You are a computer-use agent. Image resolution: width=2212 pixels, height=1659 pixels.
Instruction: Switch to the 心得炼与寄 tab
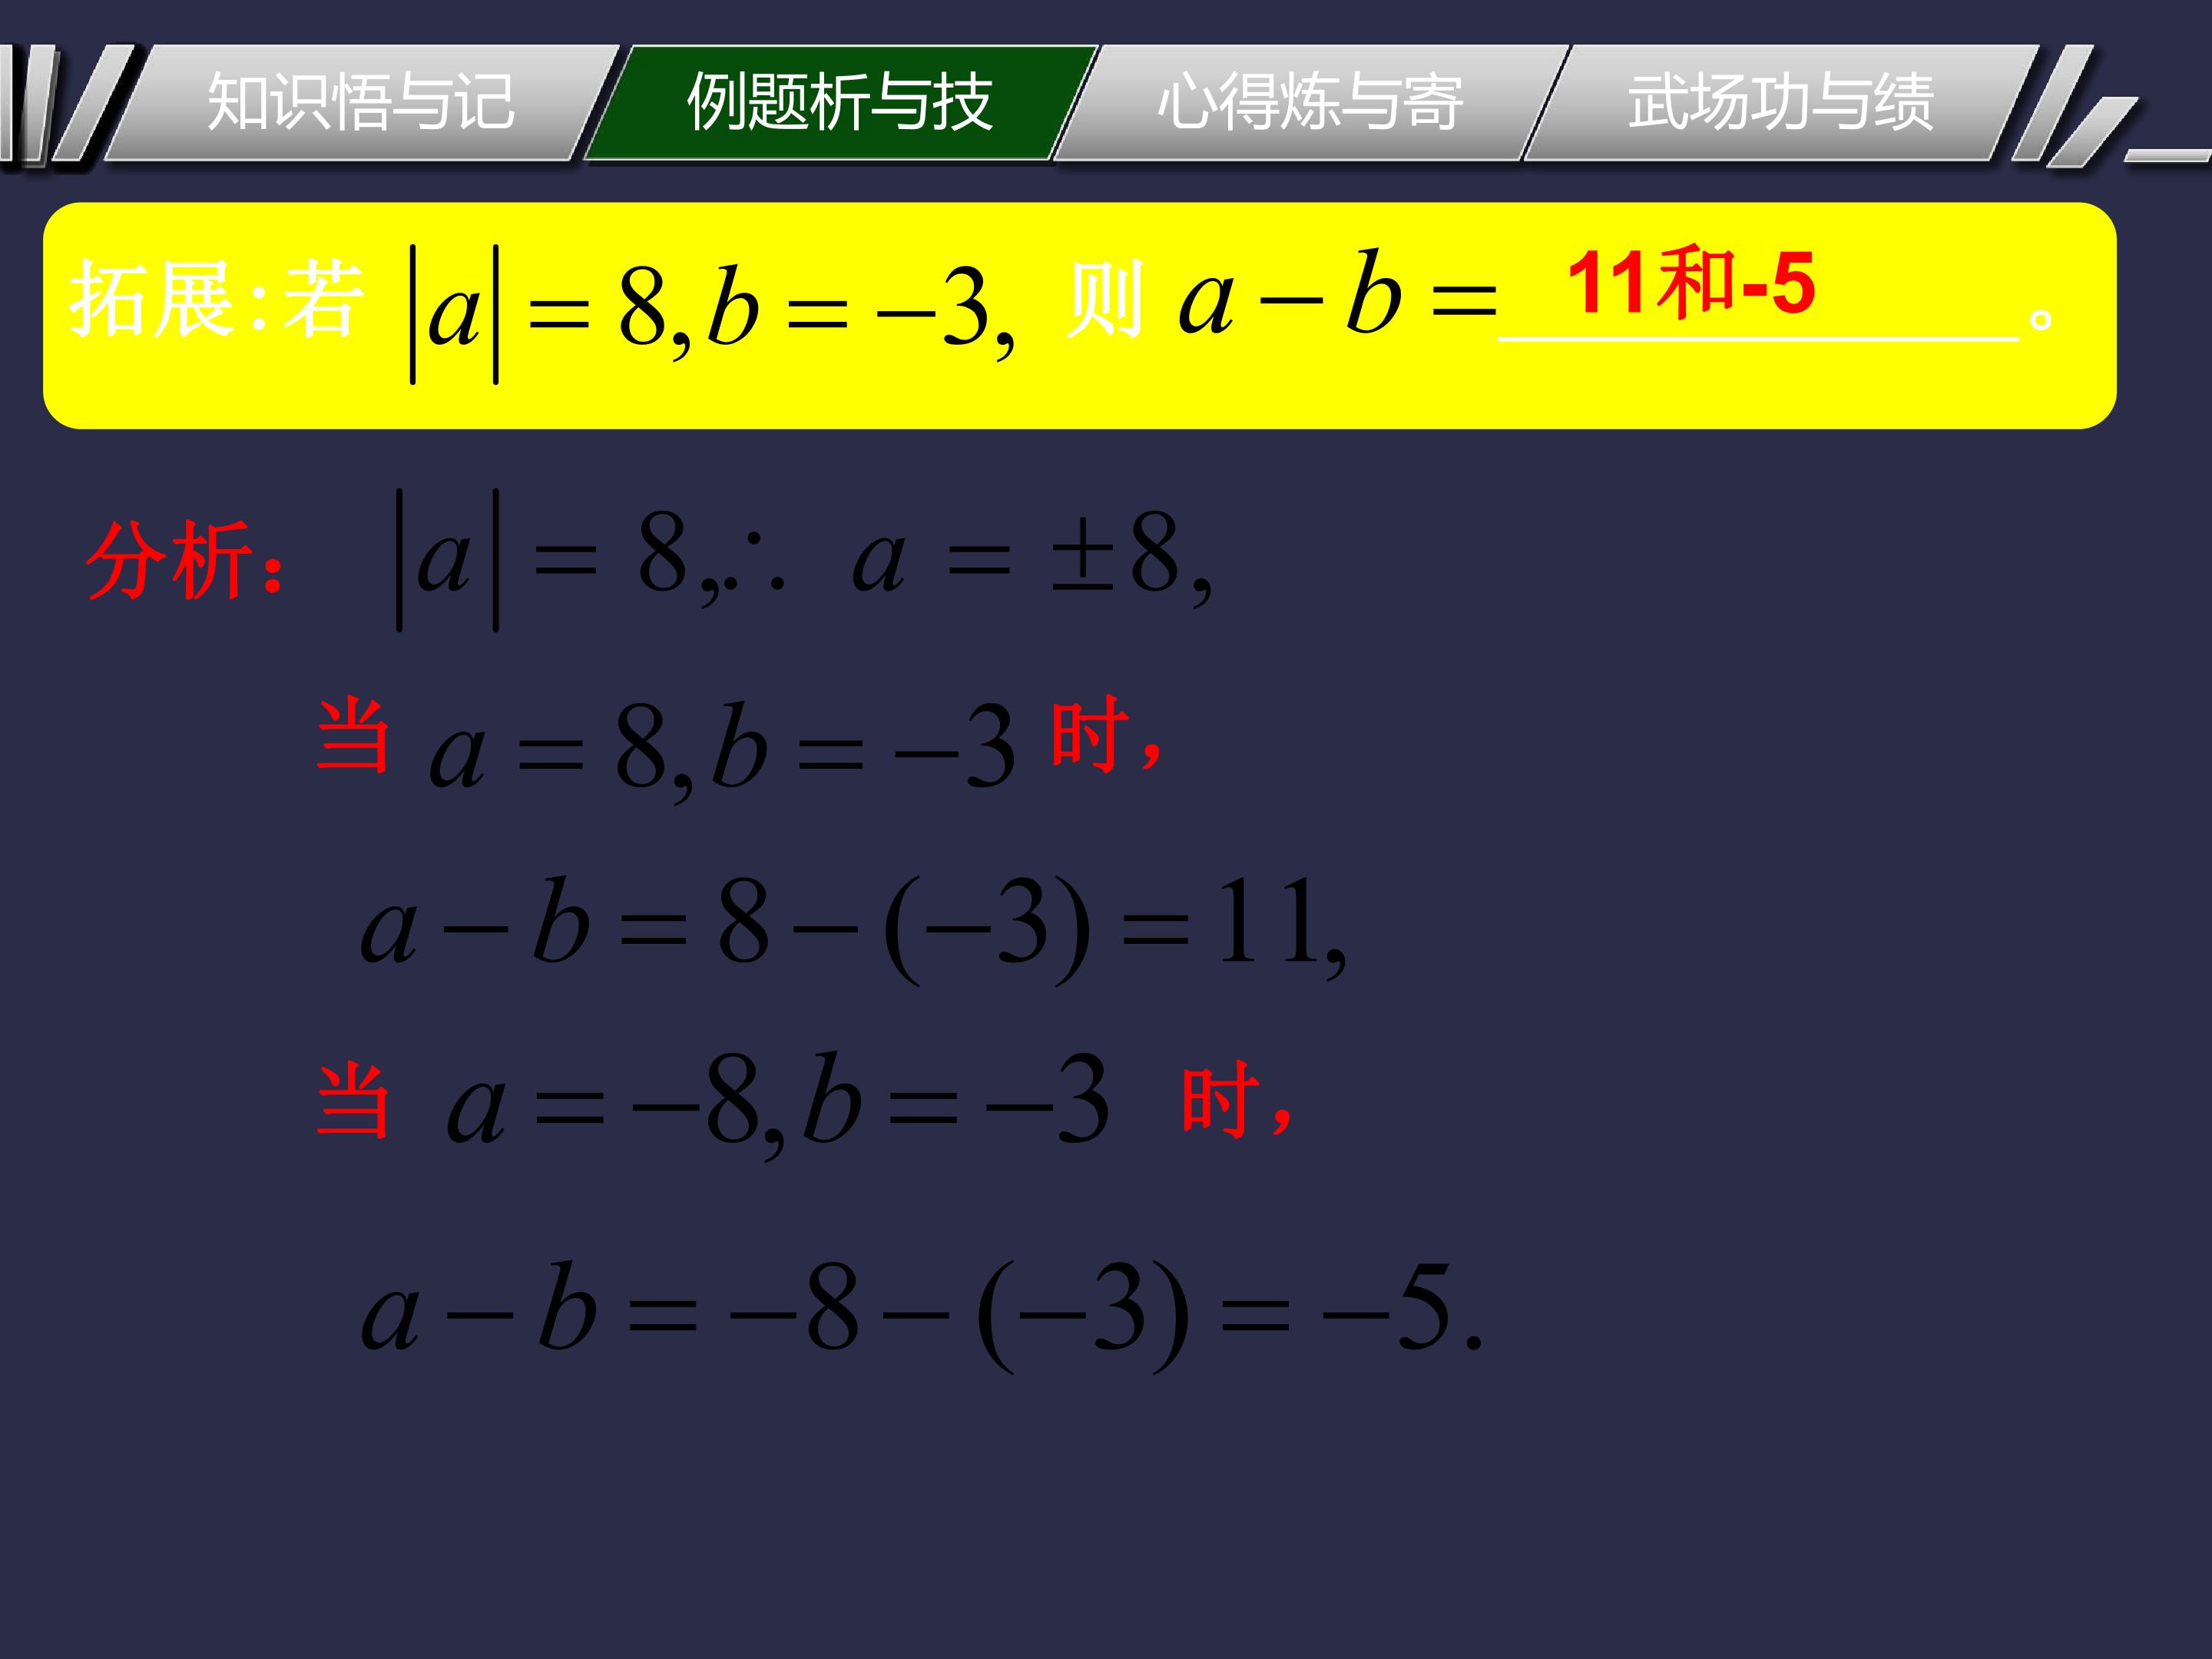coord(1310,102)
